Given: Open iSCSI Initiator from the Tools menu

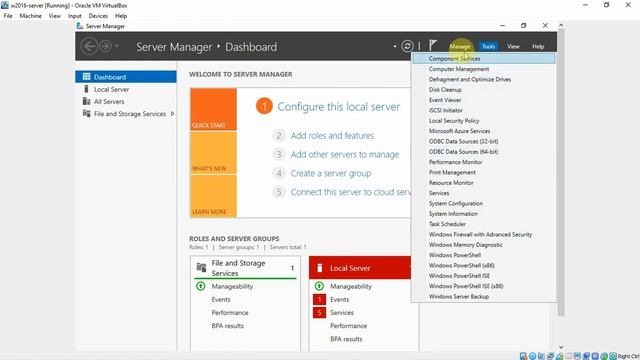Looking at the screenshot, I should click(x=484, y=111).
